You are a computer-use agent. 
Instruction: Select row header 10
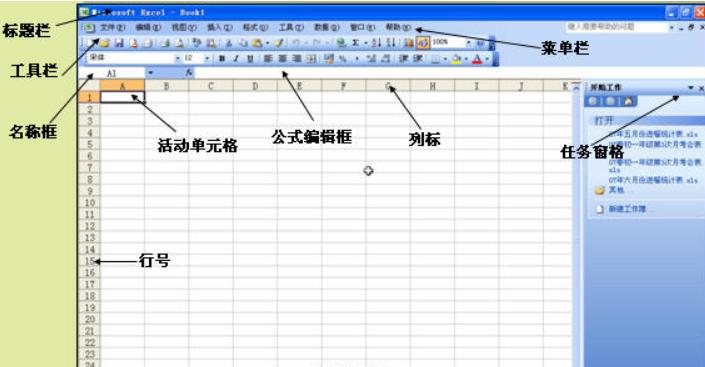click(x=90, y=203)
